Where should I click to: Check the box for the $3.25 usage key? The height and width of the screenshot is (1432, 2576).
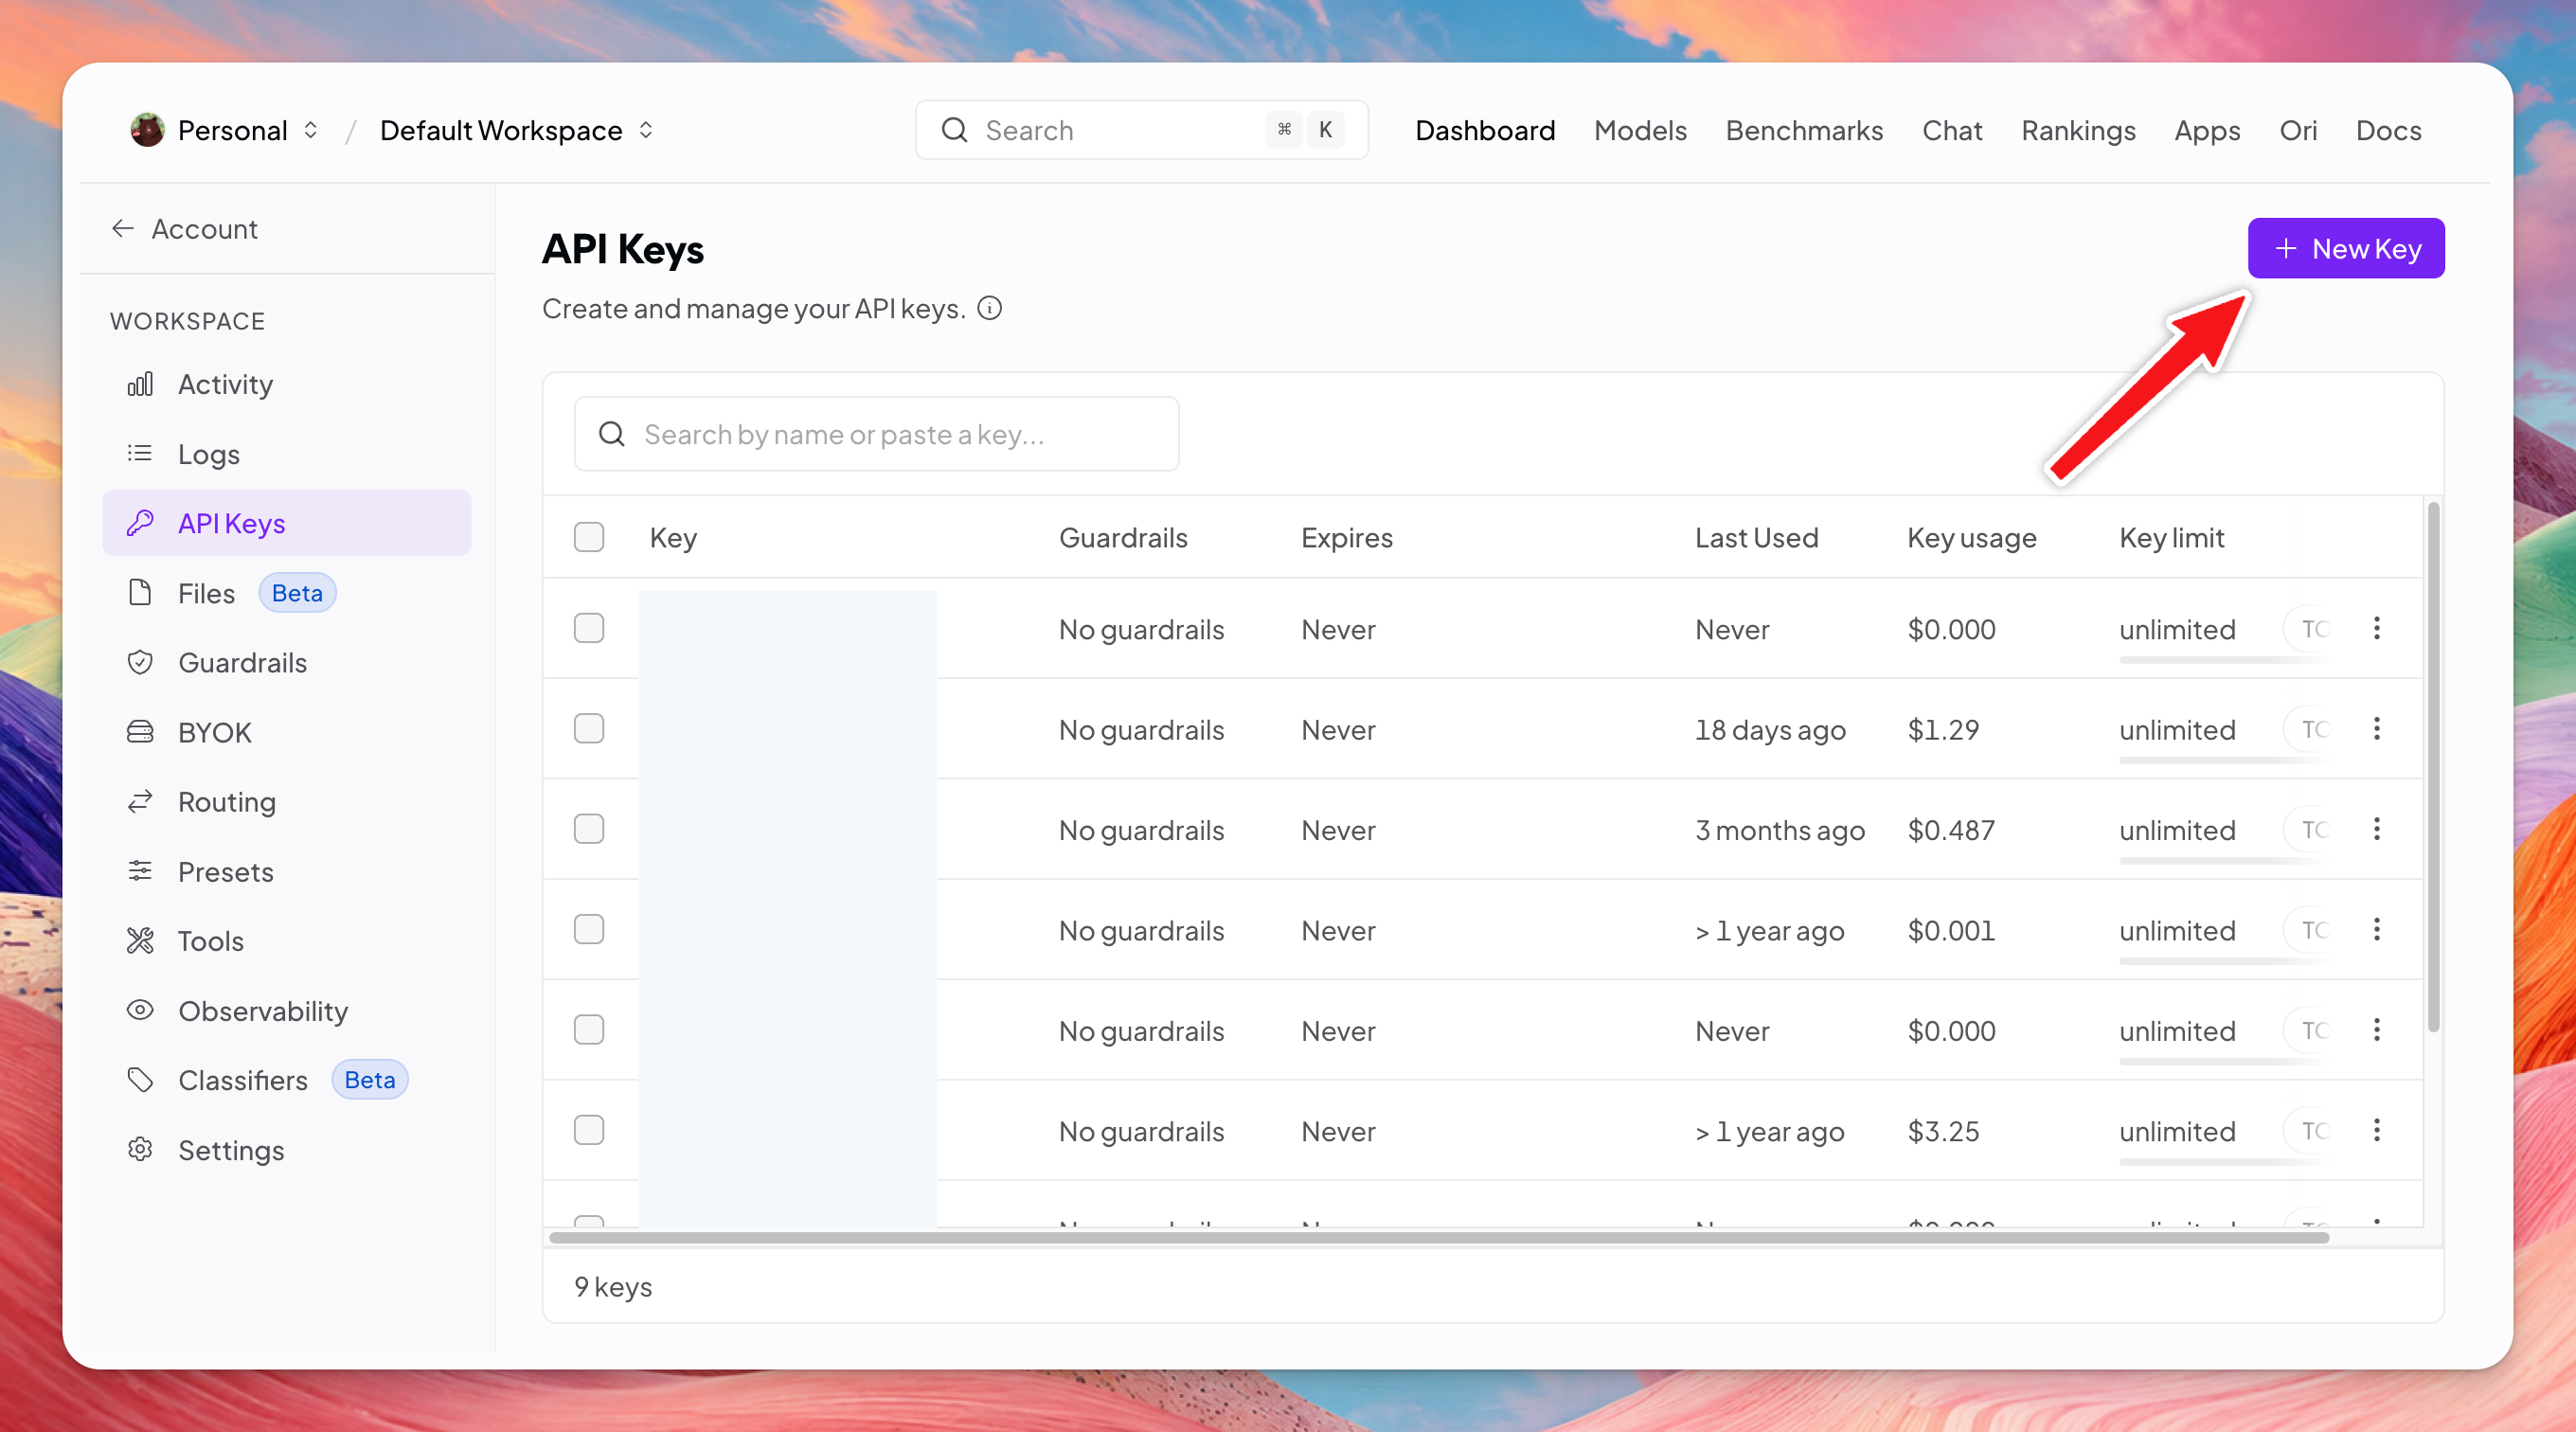[589, 1130]
